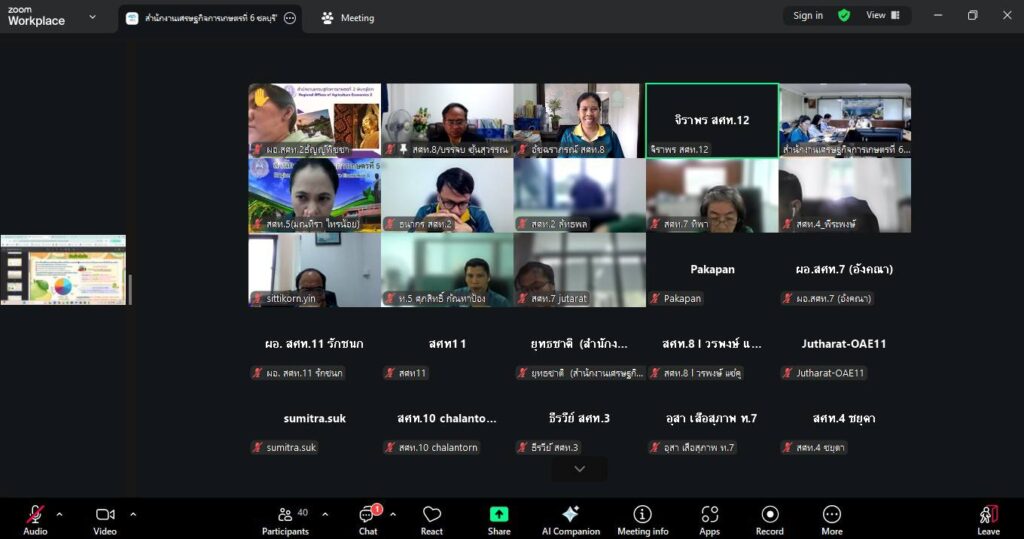
Task: Click the Sign in button
Action: [x=808, y=15]
